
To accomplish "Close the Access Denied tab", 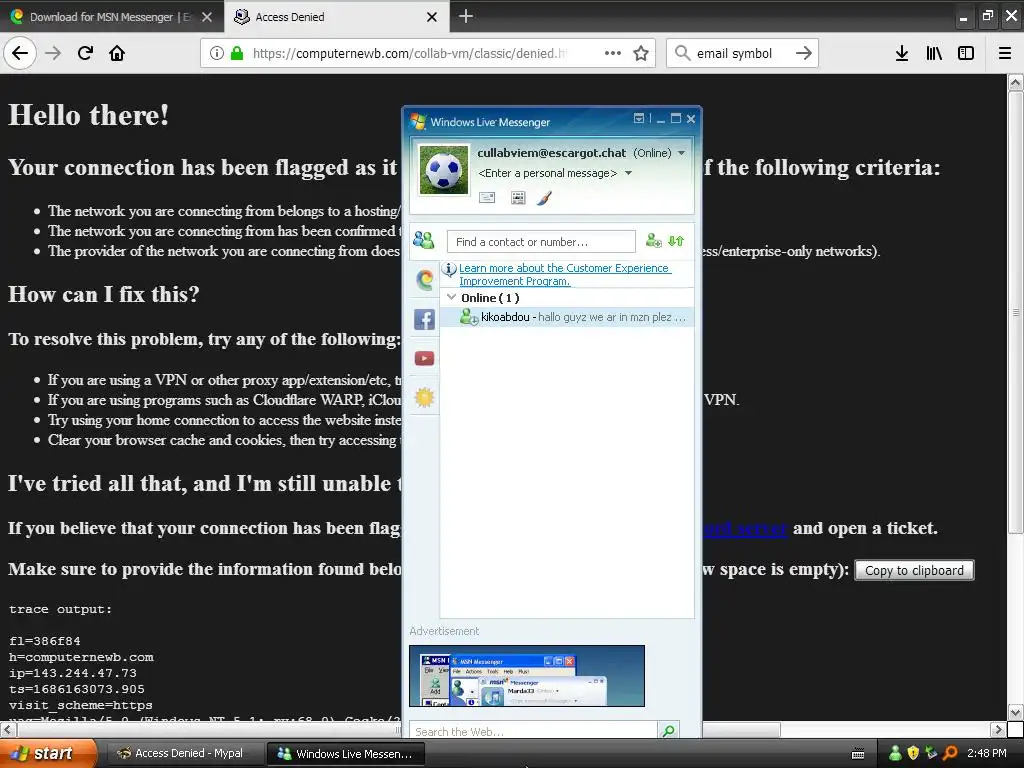I will coord(432,17).
